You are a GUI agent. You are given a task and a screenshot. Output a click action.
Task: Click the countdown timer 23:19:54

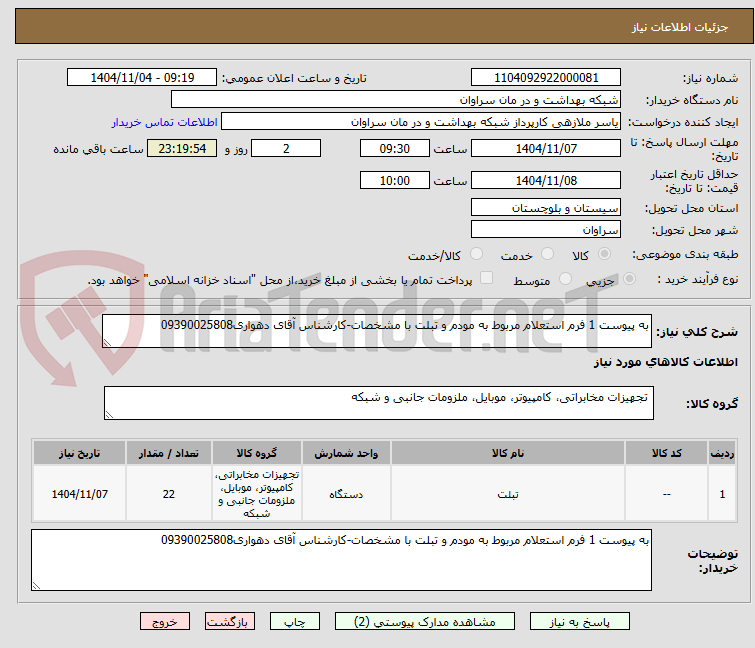(x=182, y=148)
